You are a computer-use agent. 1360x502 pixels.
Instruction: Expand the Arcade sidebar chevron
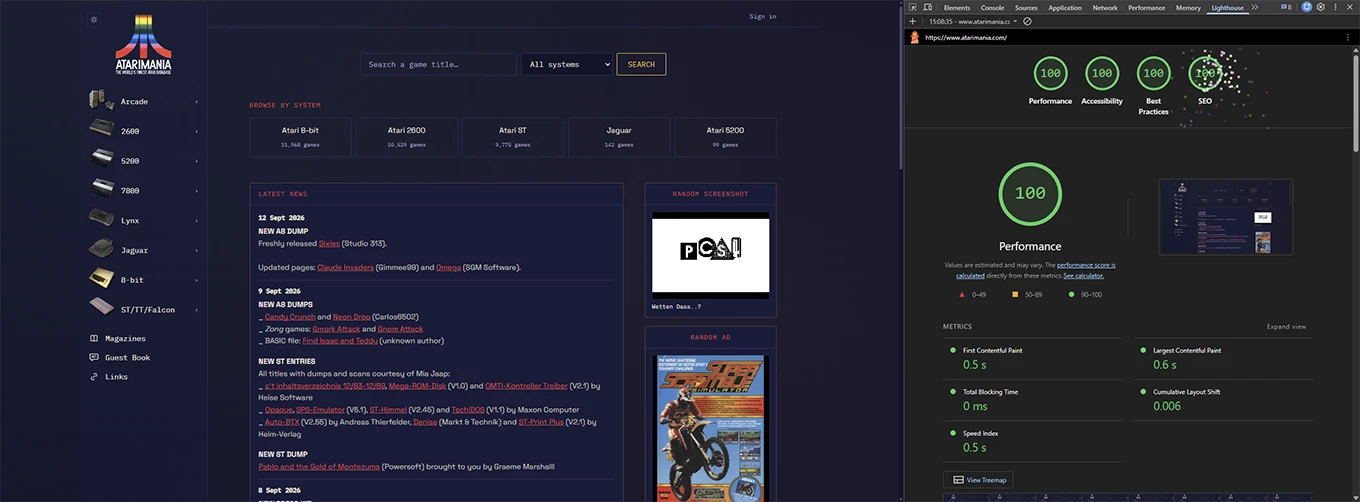(x=196, y=101)
